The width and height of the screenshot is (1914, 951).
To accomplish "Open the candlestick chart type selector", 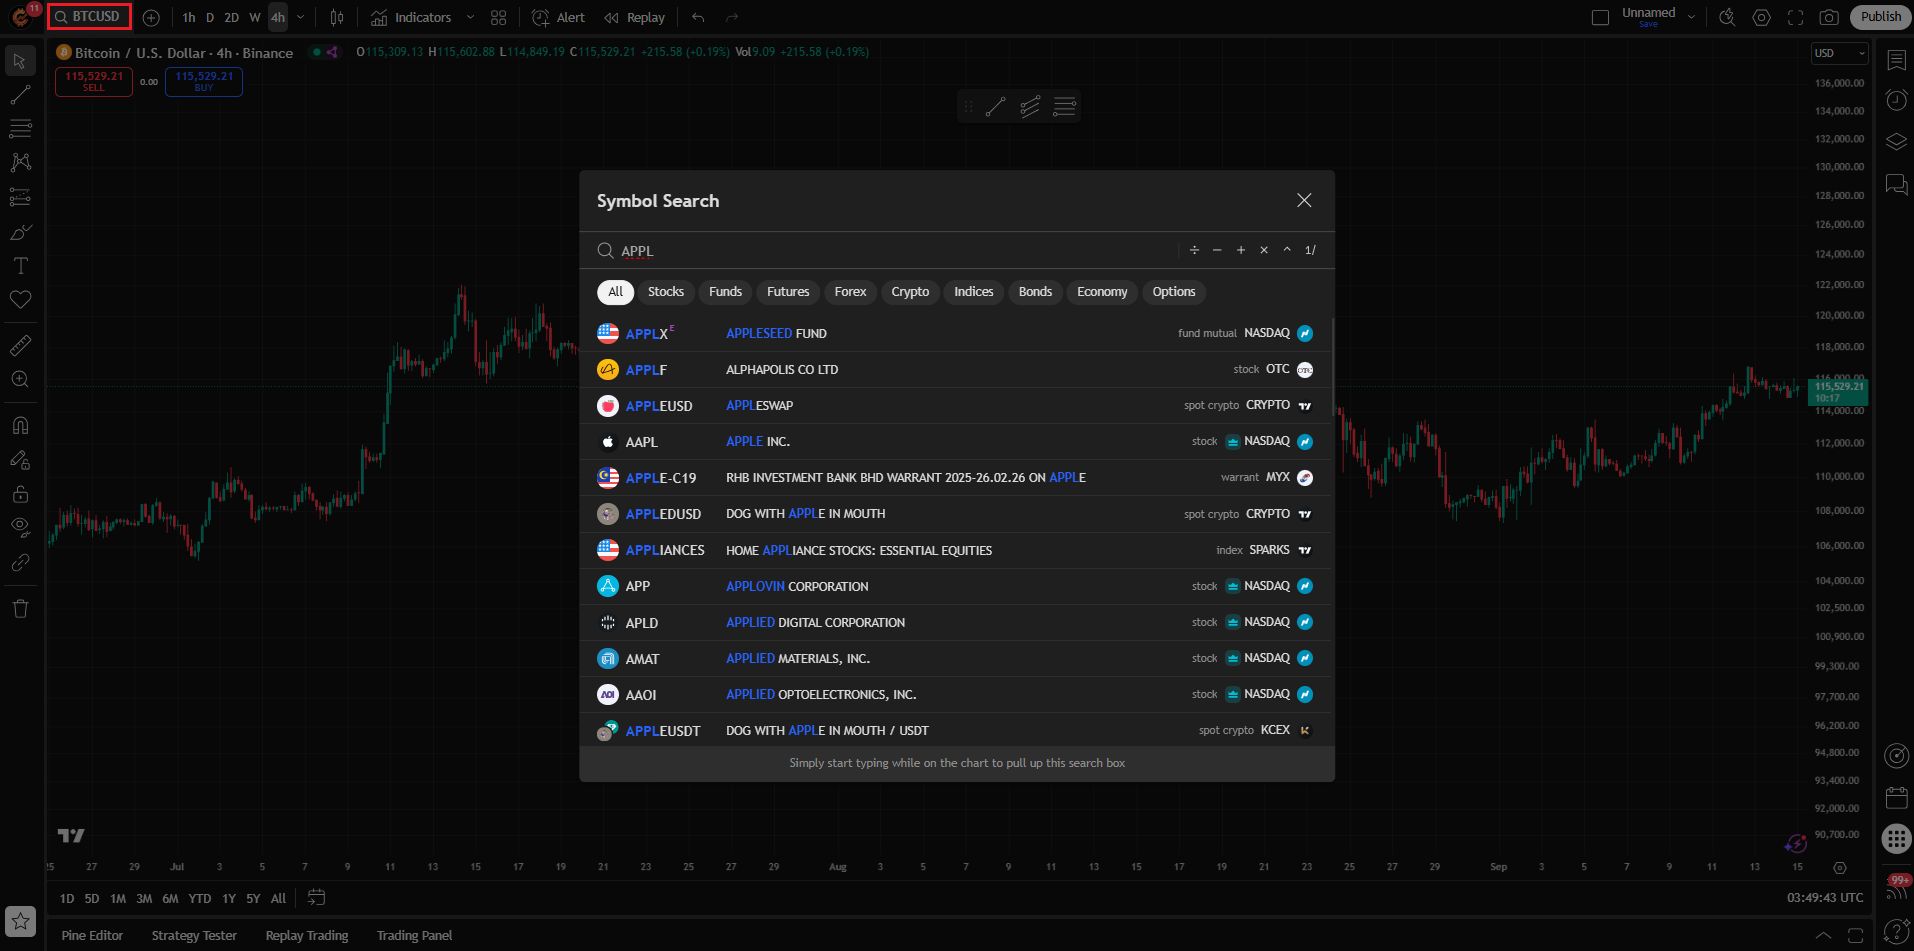I will [337, 18].
